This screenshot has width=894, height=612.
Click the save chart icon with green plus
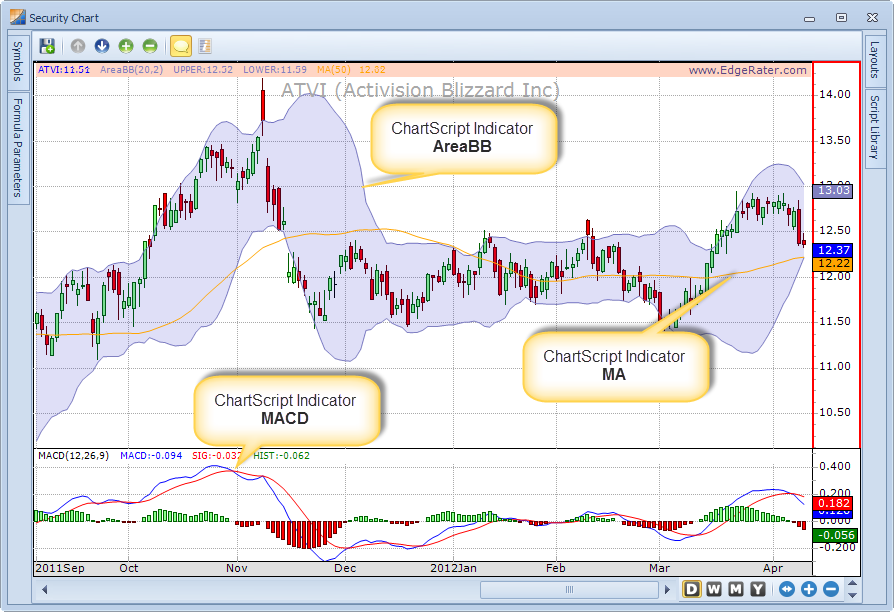[x=47, y=46]
